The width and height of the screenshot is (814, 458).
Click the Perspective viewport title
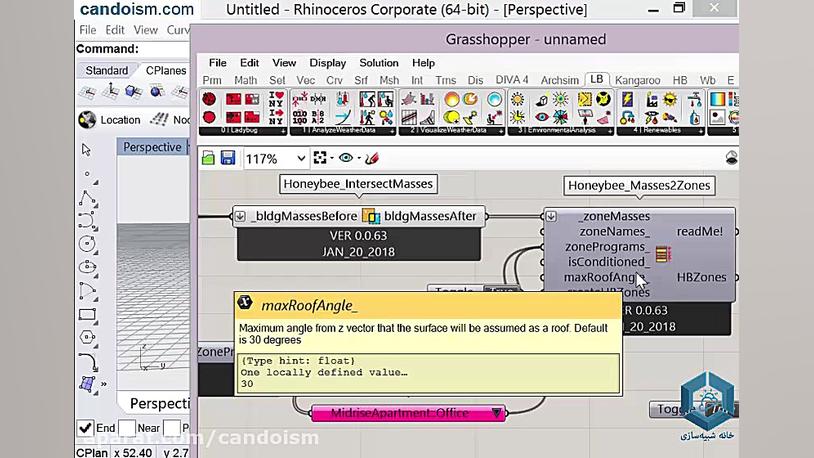[152, 147]
